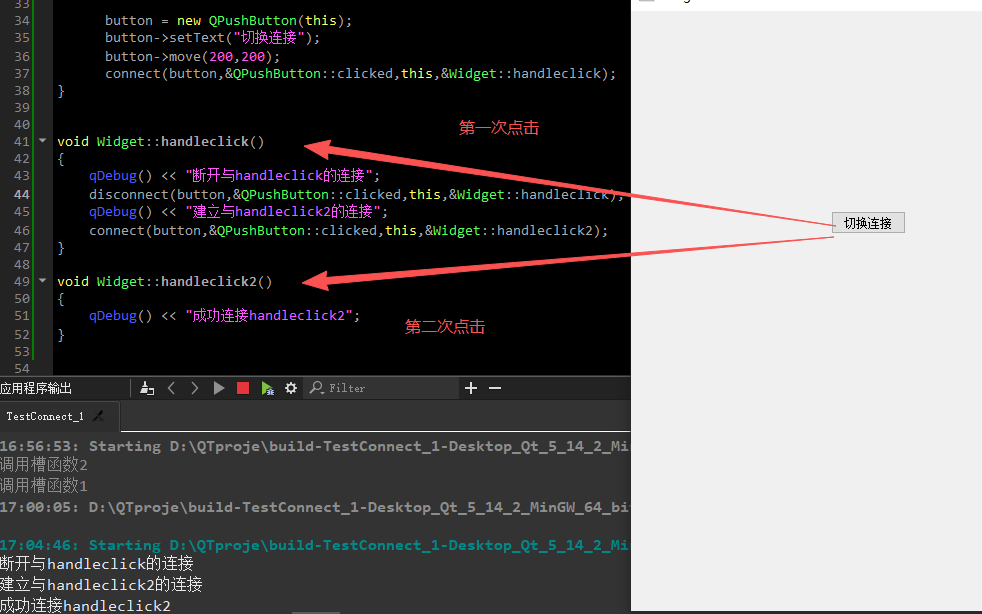Click code line button->setText
This screenshot has height=614, width=982.
pos(212,38)
